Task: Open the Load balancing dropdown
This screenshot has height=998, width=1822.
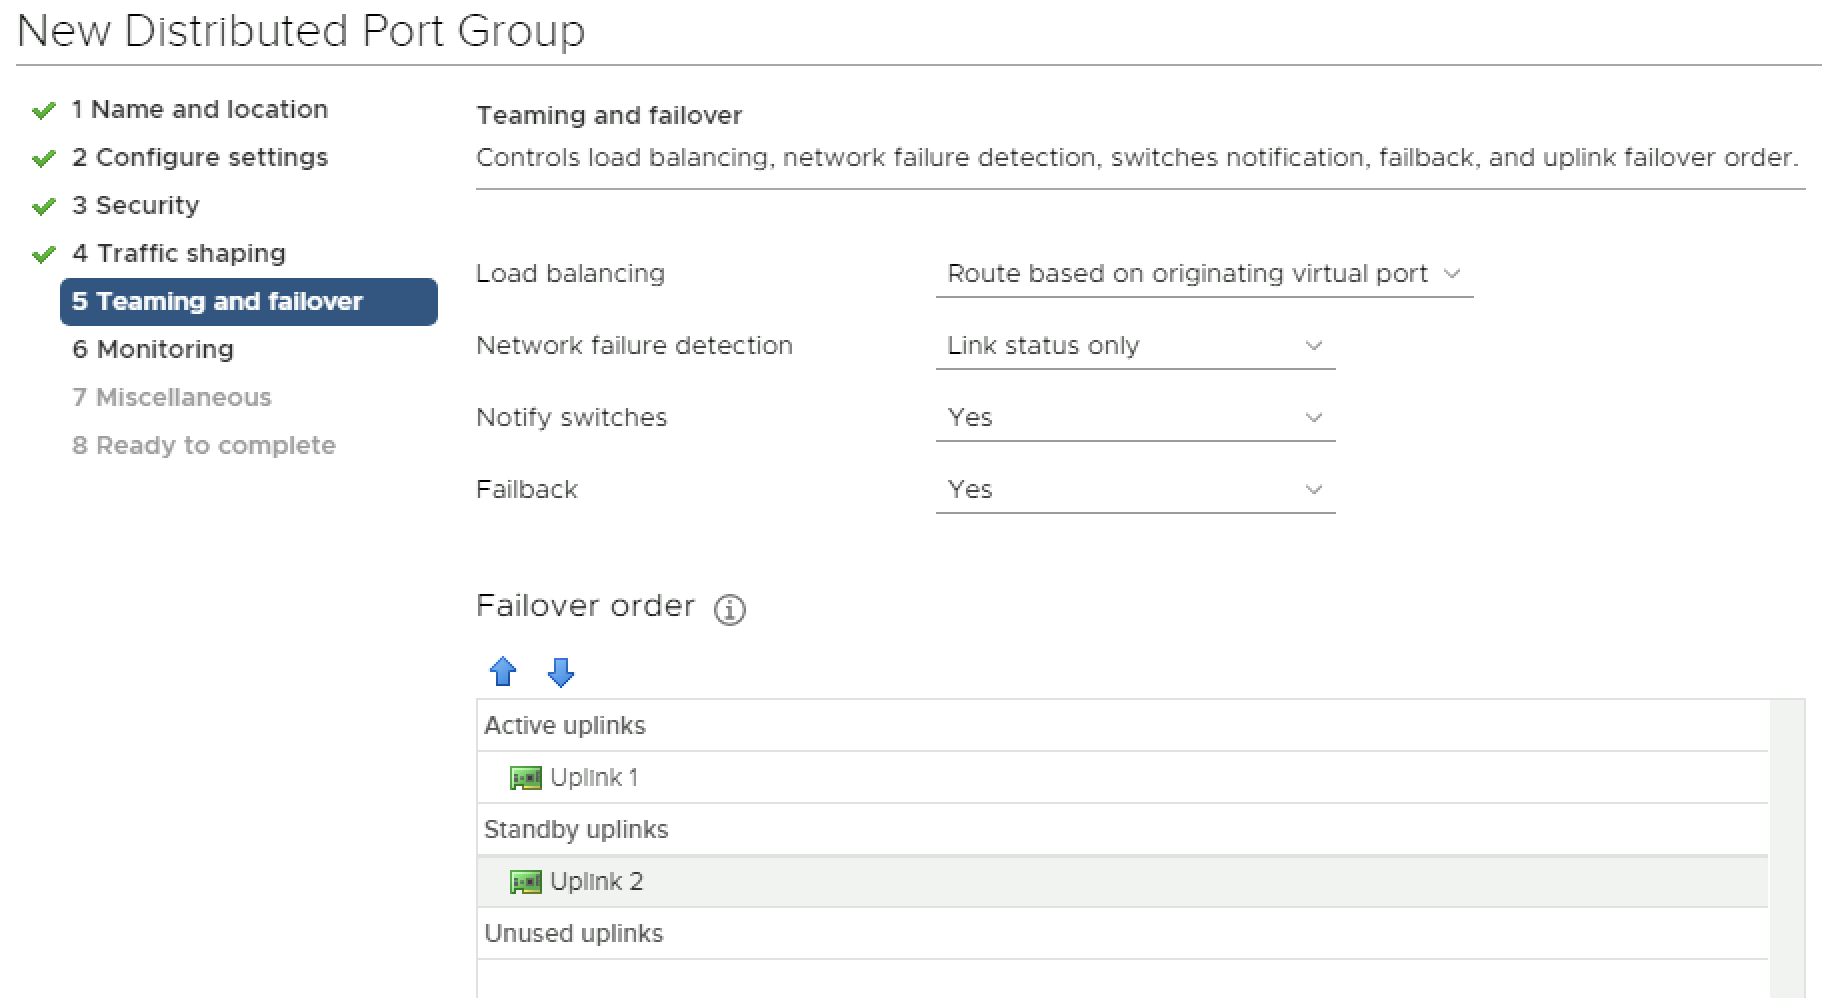Action: click(x=1203, y=274)
